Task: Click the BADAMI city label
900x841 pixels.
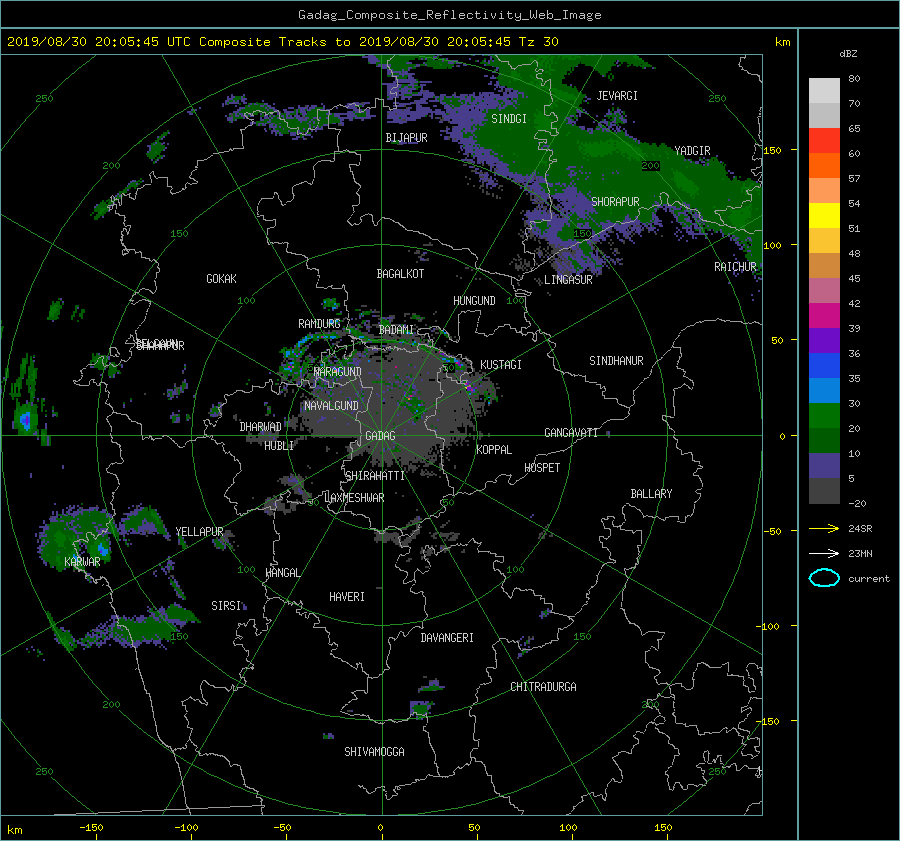Action: (x=396, y=330)
